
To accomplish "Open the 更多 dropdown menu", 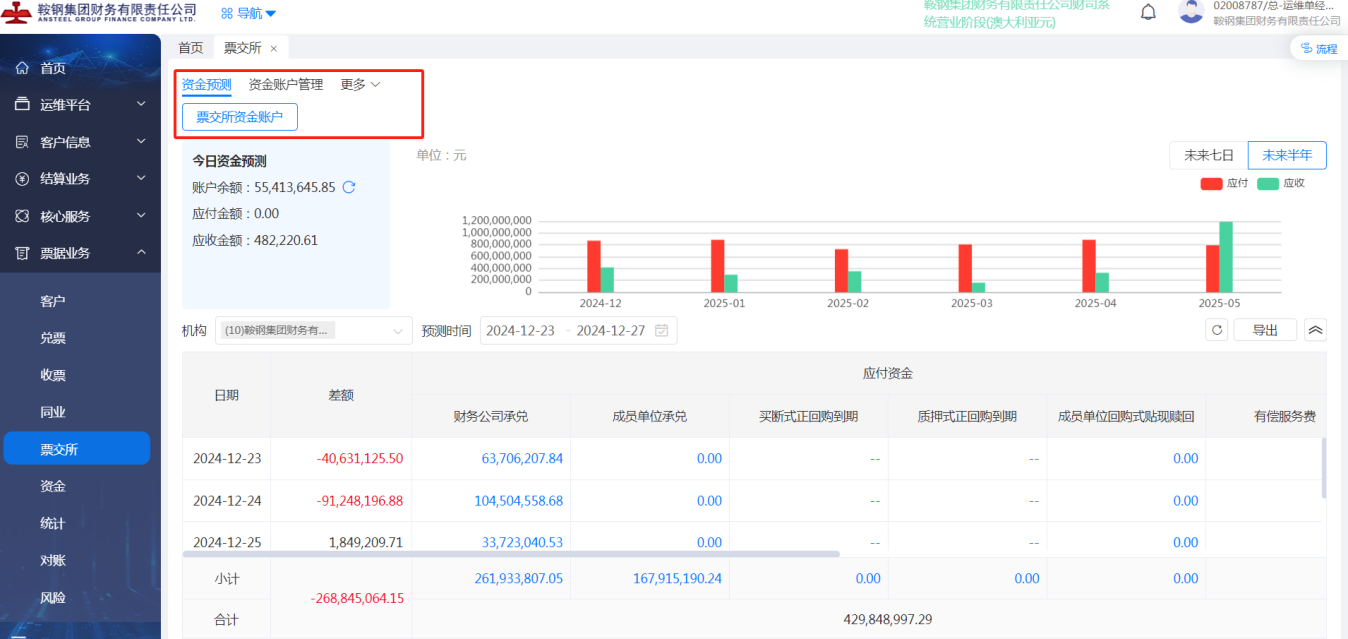I will (x=360, y=85).
